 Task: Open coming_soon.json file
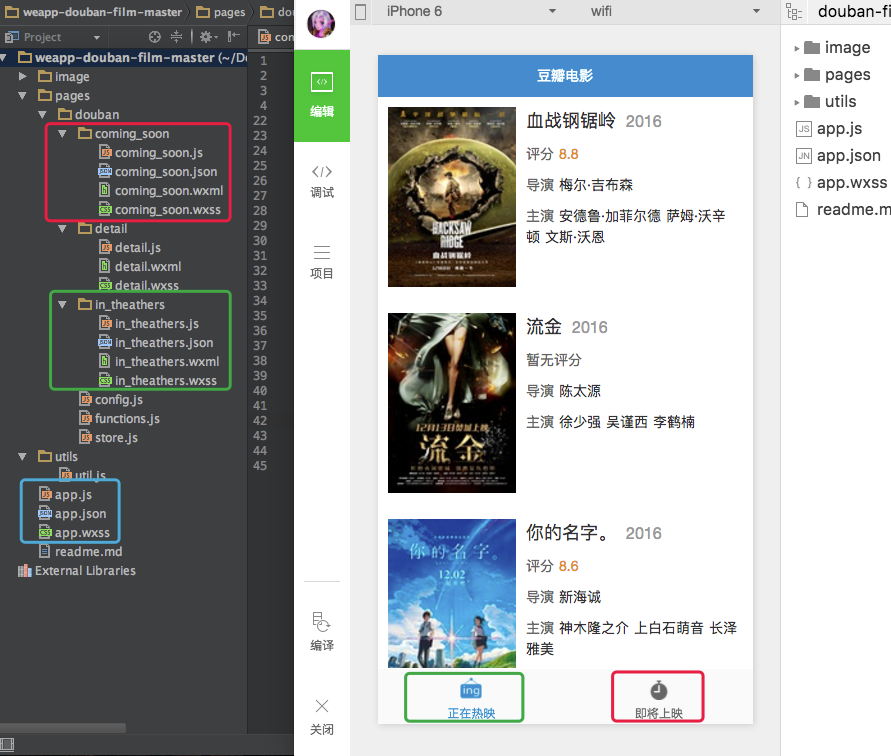tap(157, 172)
